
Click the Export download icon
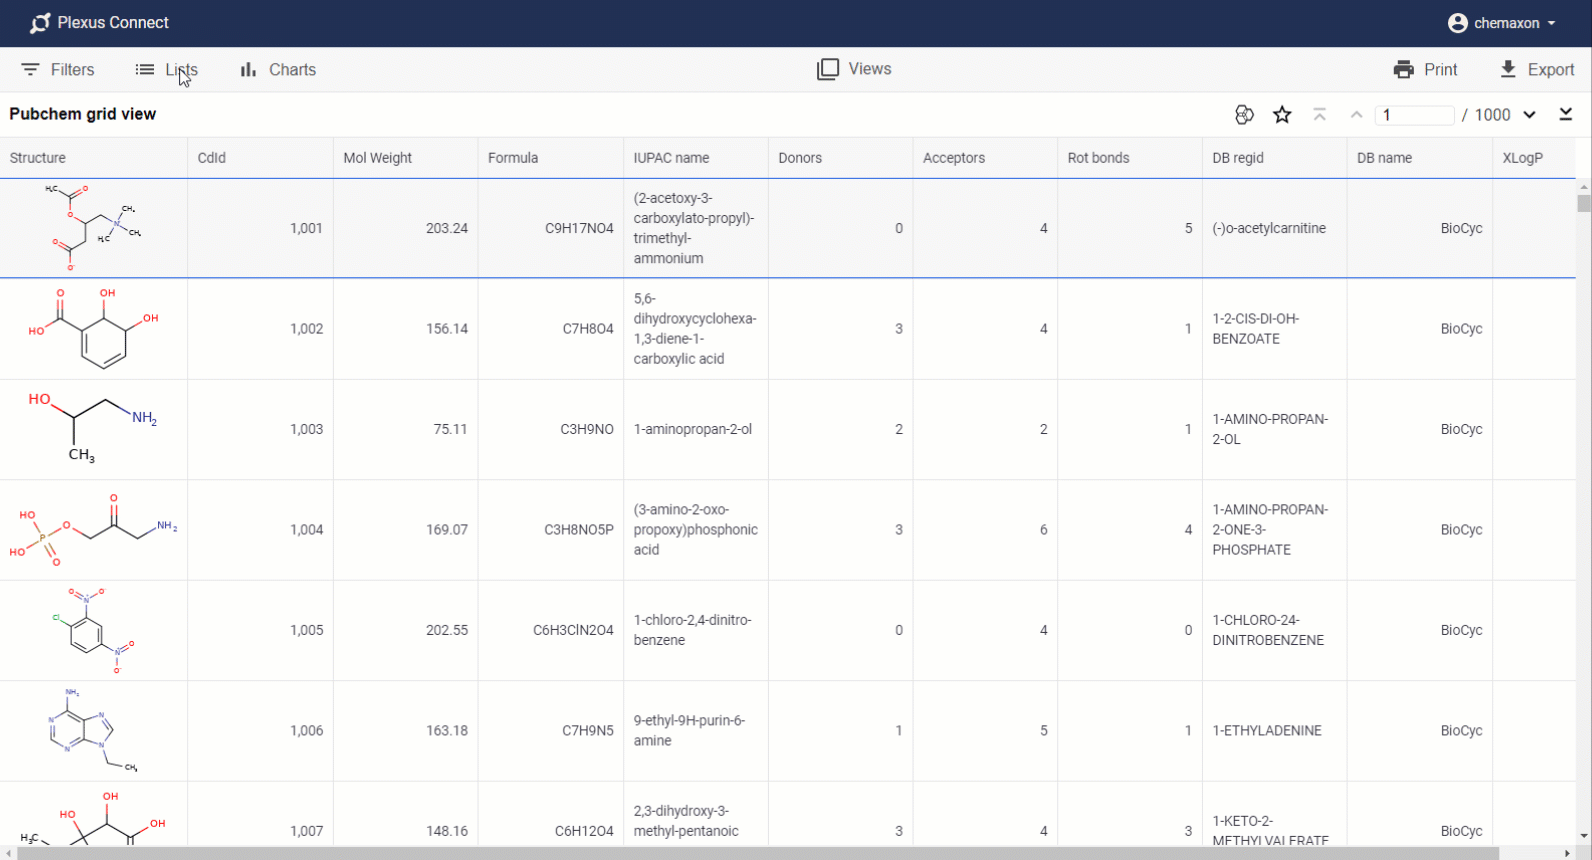point(1508,70)
